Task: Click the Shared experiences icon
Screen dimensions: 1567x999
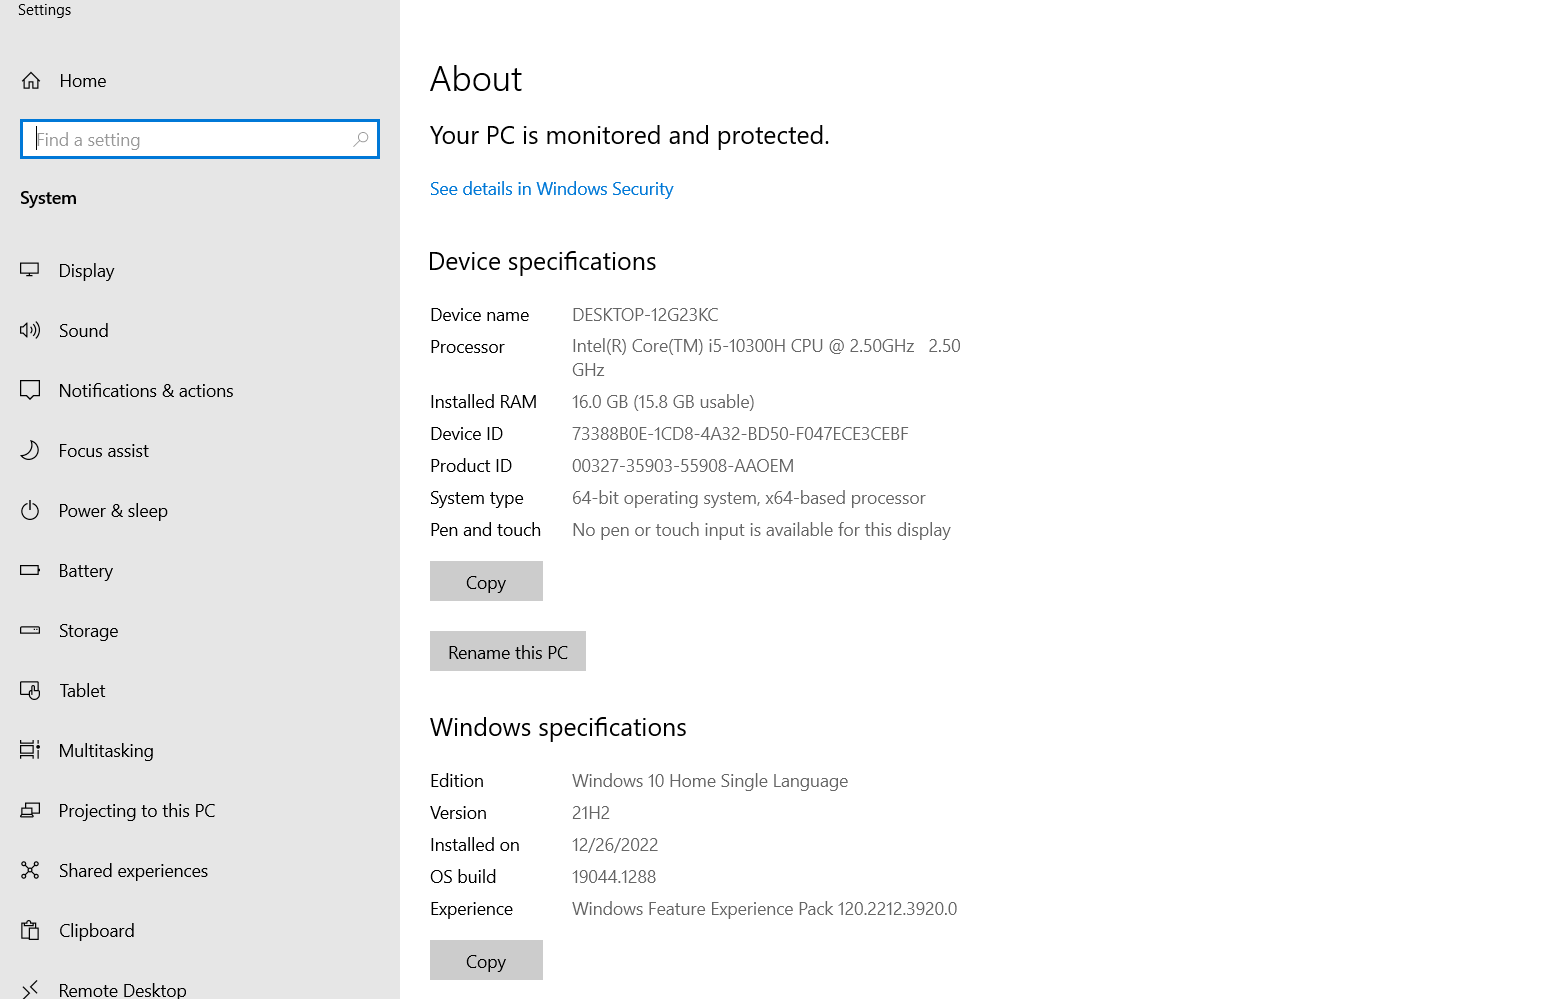Action: (x=30, y=870)
